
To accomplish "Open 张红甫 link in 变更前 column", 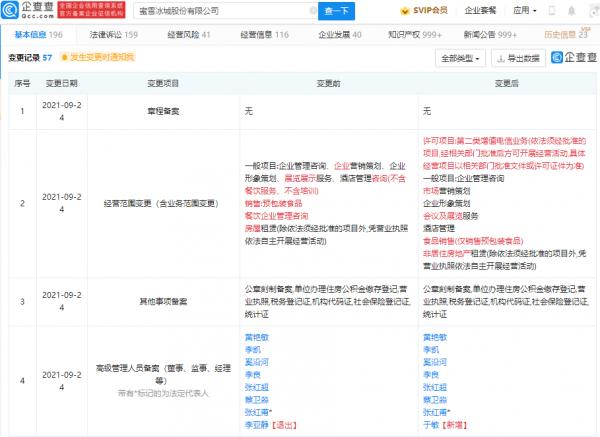I will 258,412.
